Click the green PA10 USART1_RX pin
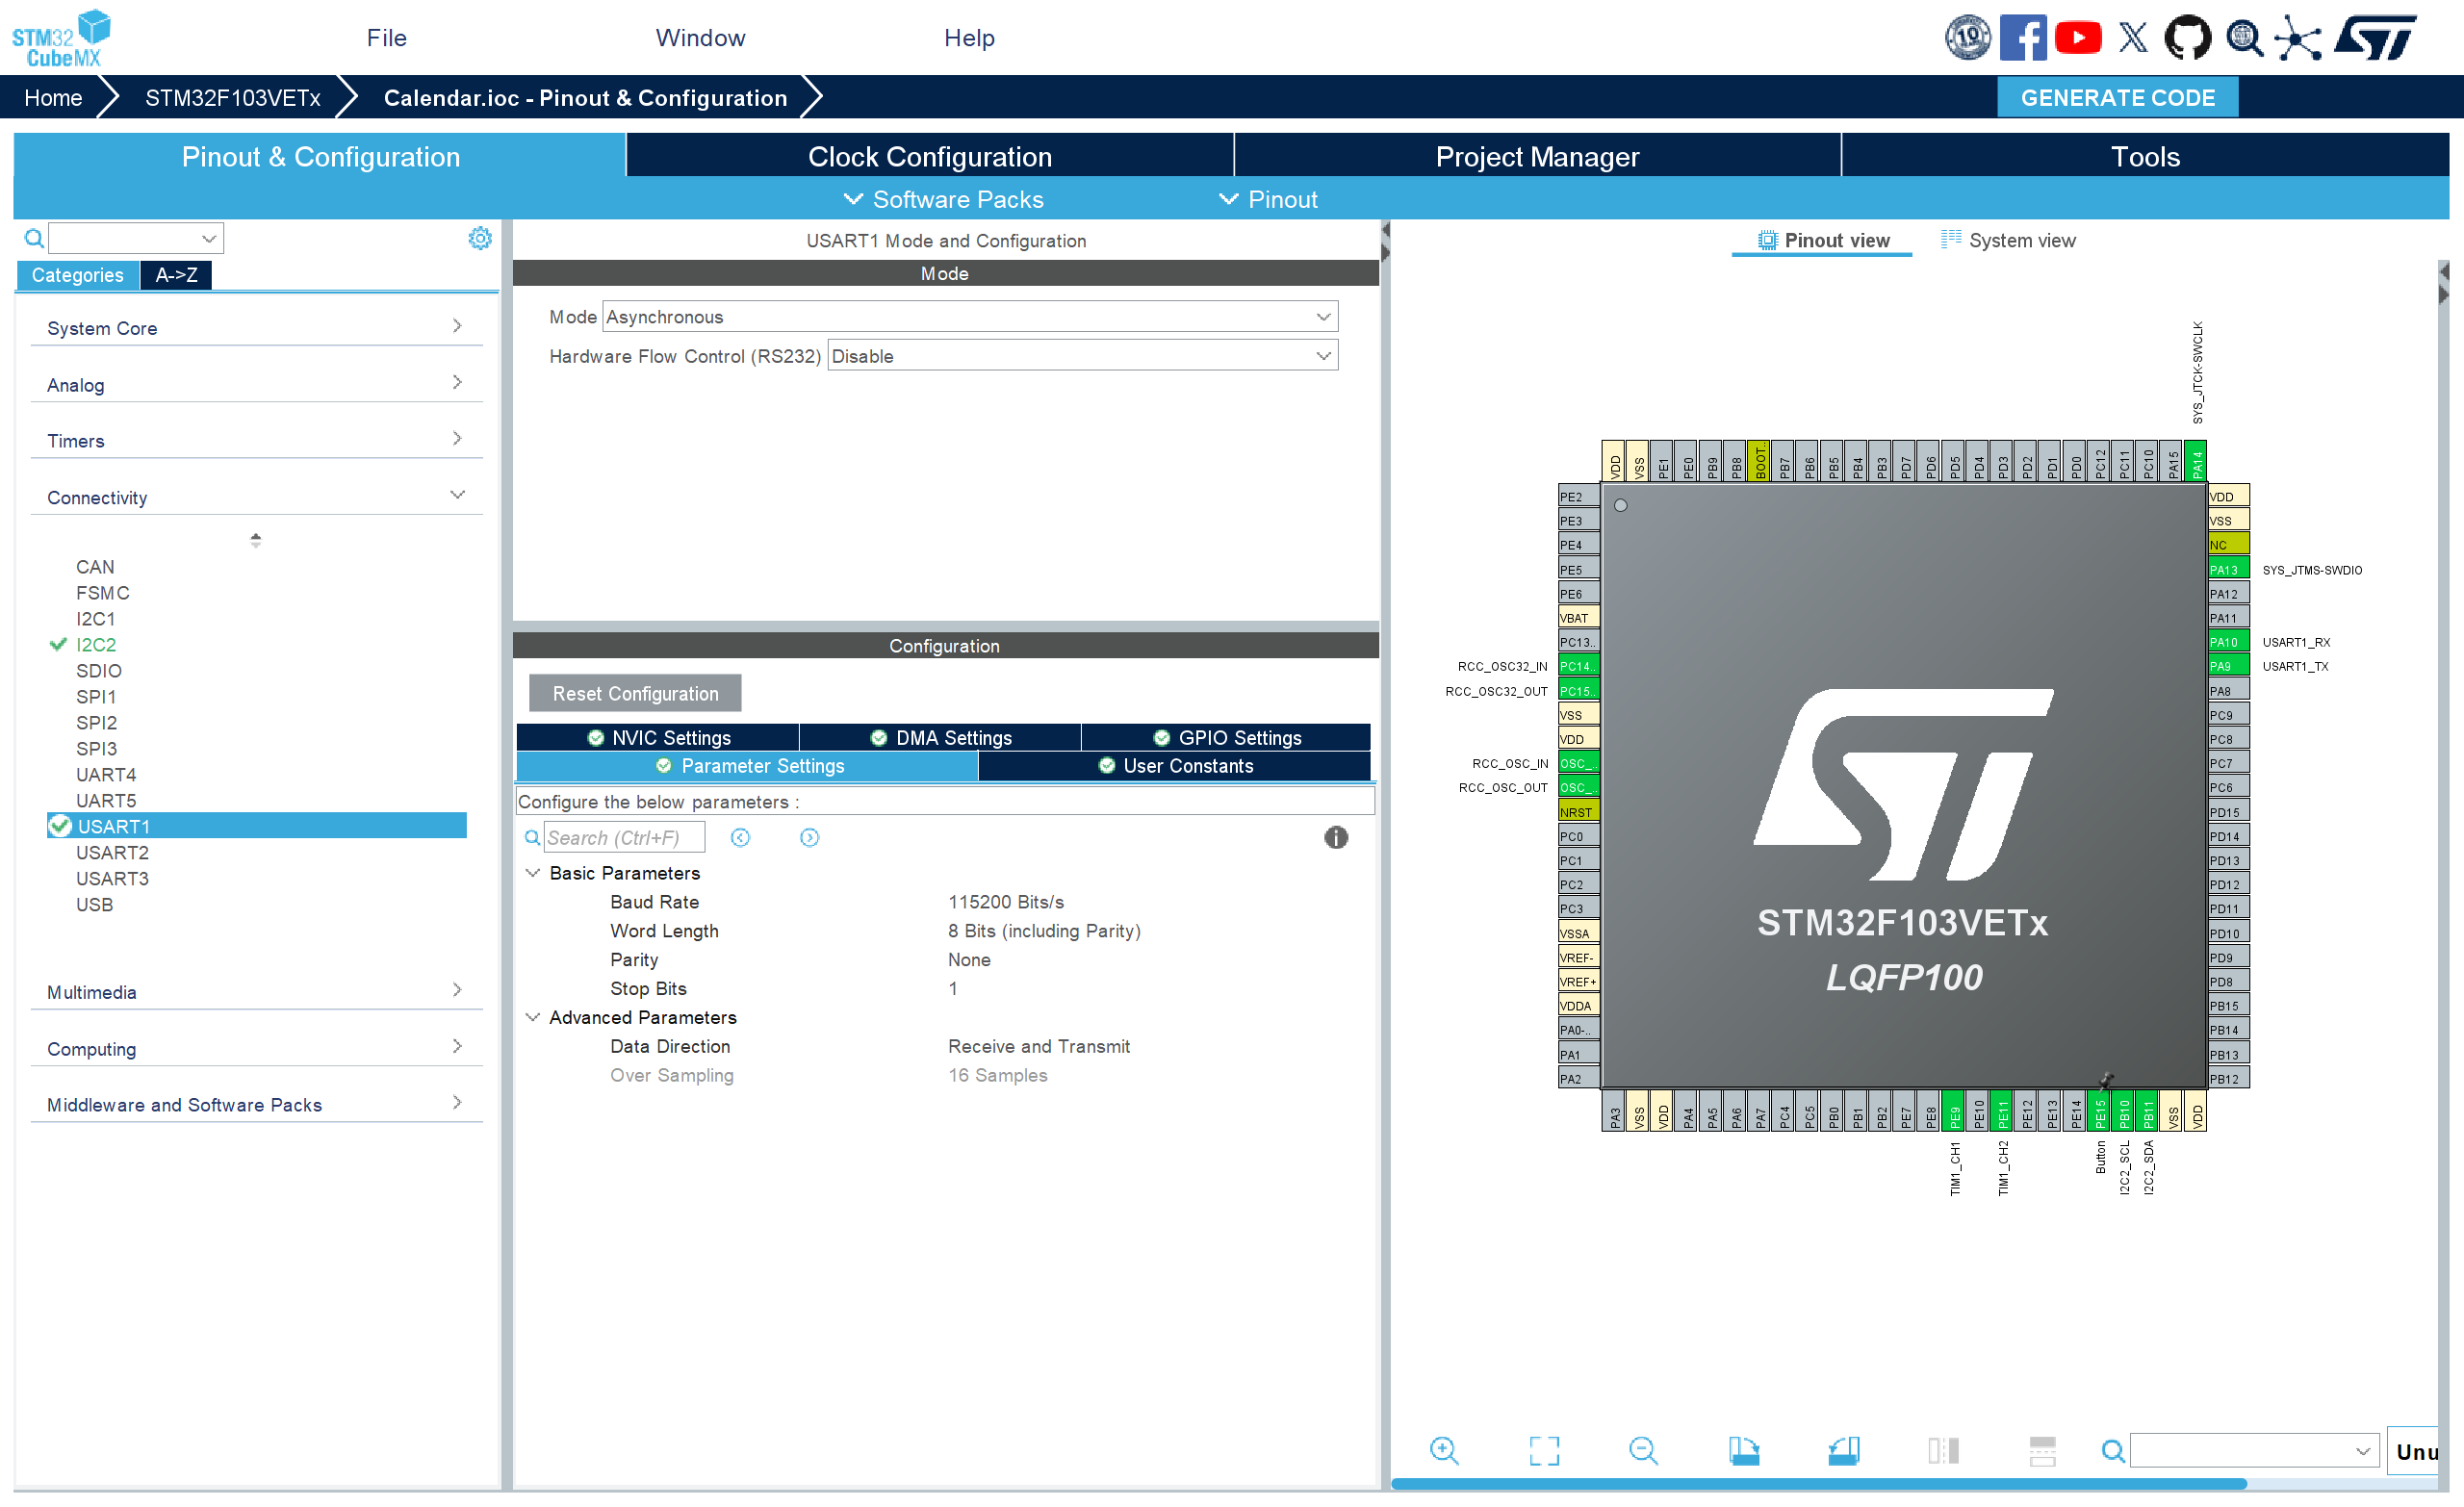Screen dimensions: 2464x1507 coord(2227,642)
